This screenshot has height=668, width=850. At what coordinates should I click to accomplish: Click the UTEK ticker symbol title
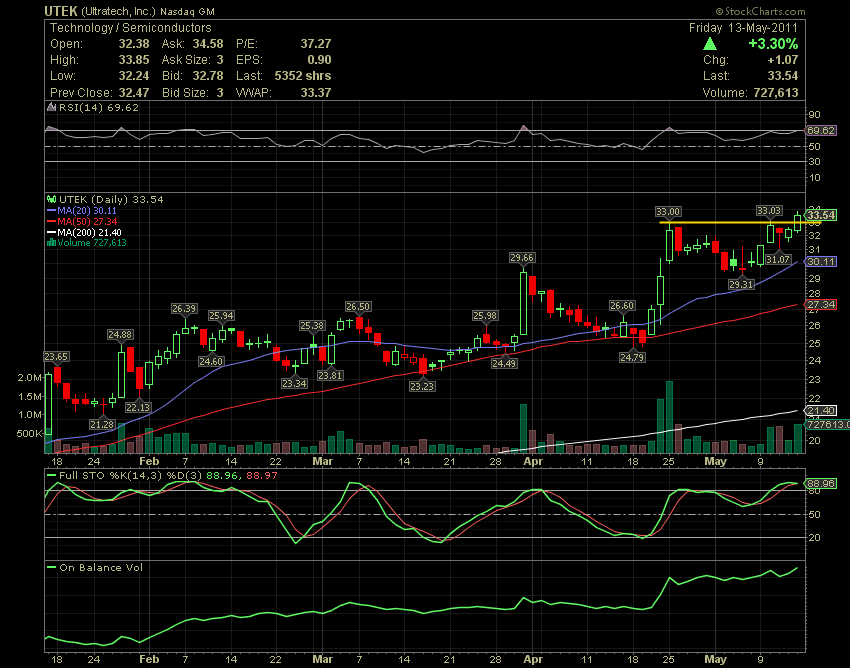tap(61, 11)
